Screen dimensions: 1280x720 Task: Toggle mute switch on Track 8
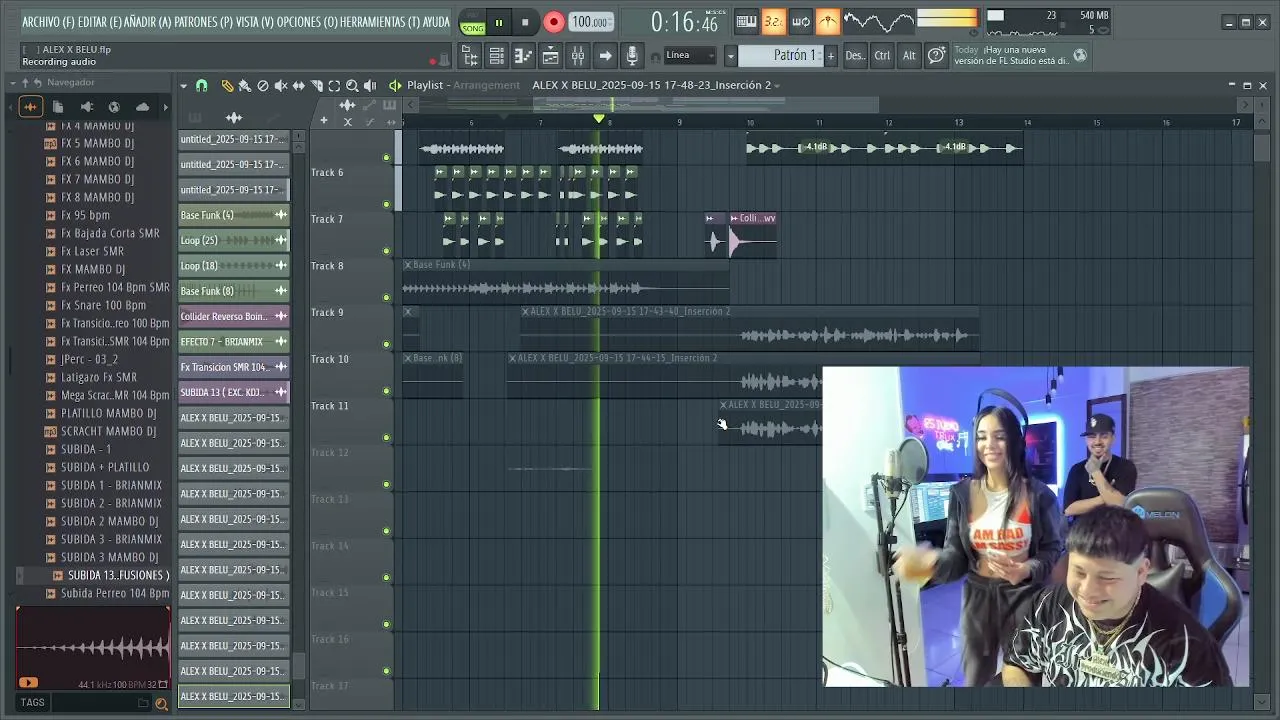click(x=386, y=297)
